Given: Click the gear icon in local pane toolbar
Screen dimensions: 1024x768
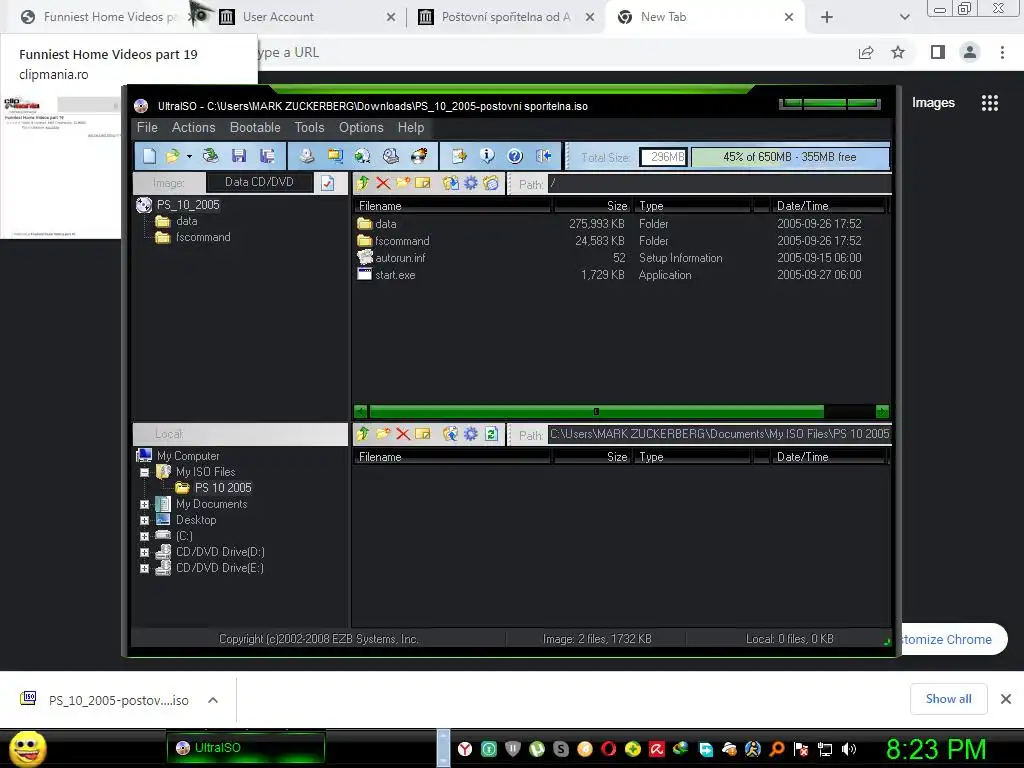Looking at the screenshot, I should (x=471, y=434).
